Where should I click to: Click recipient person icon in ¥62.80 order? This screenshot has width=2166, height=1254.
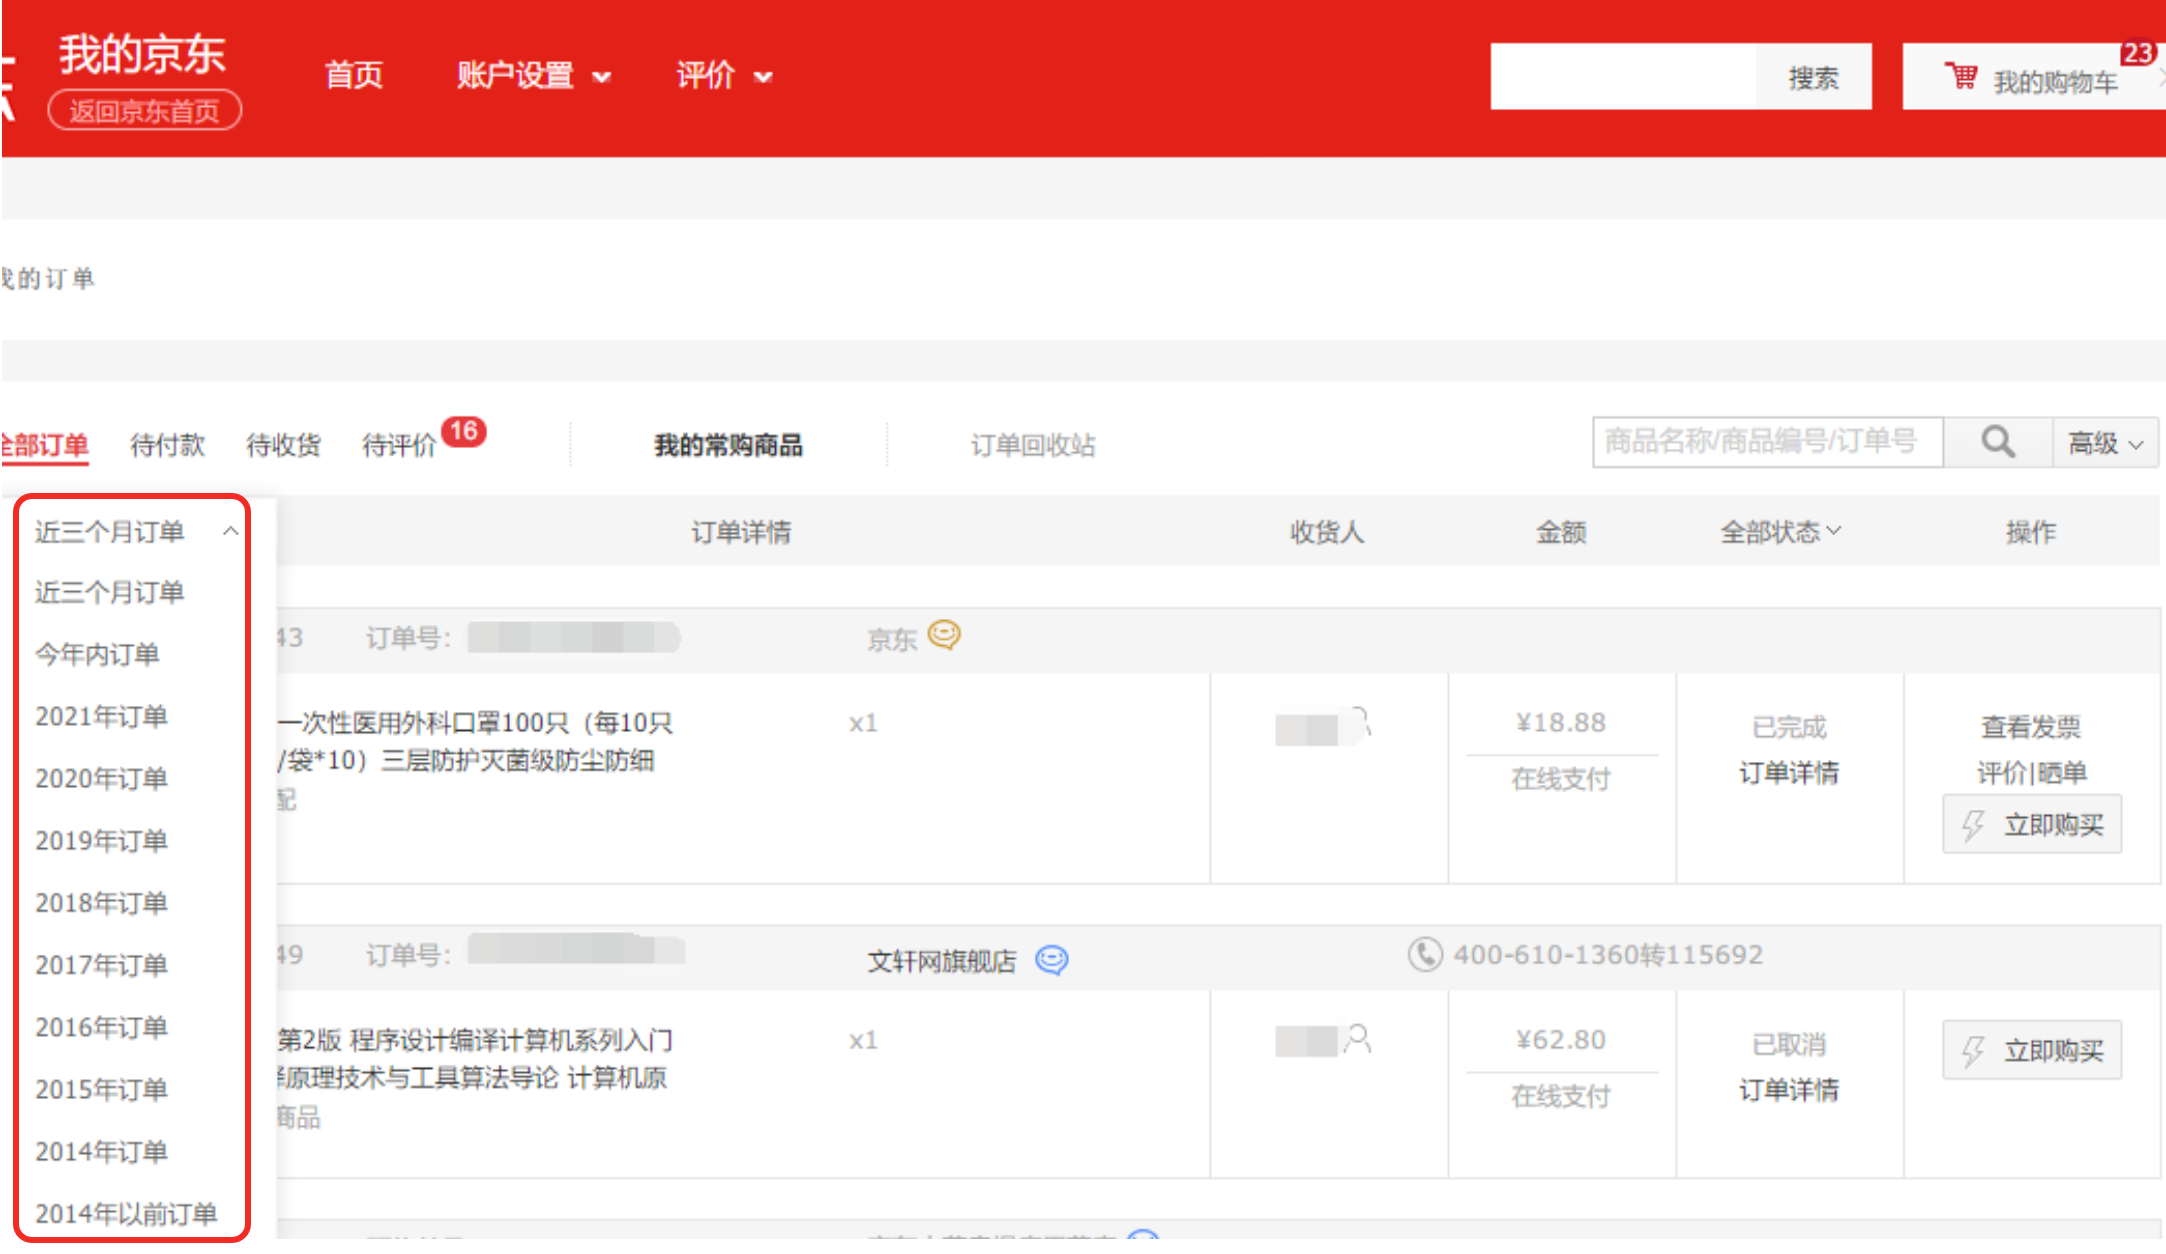point(1358,1039)
